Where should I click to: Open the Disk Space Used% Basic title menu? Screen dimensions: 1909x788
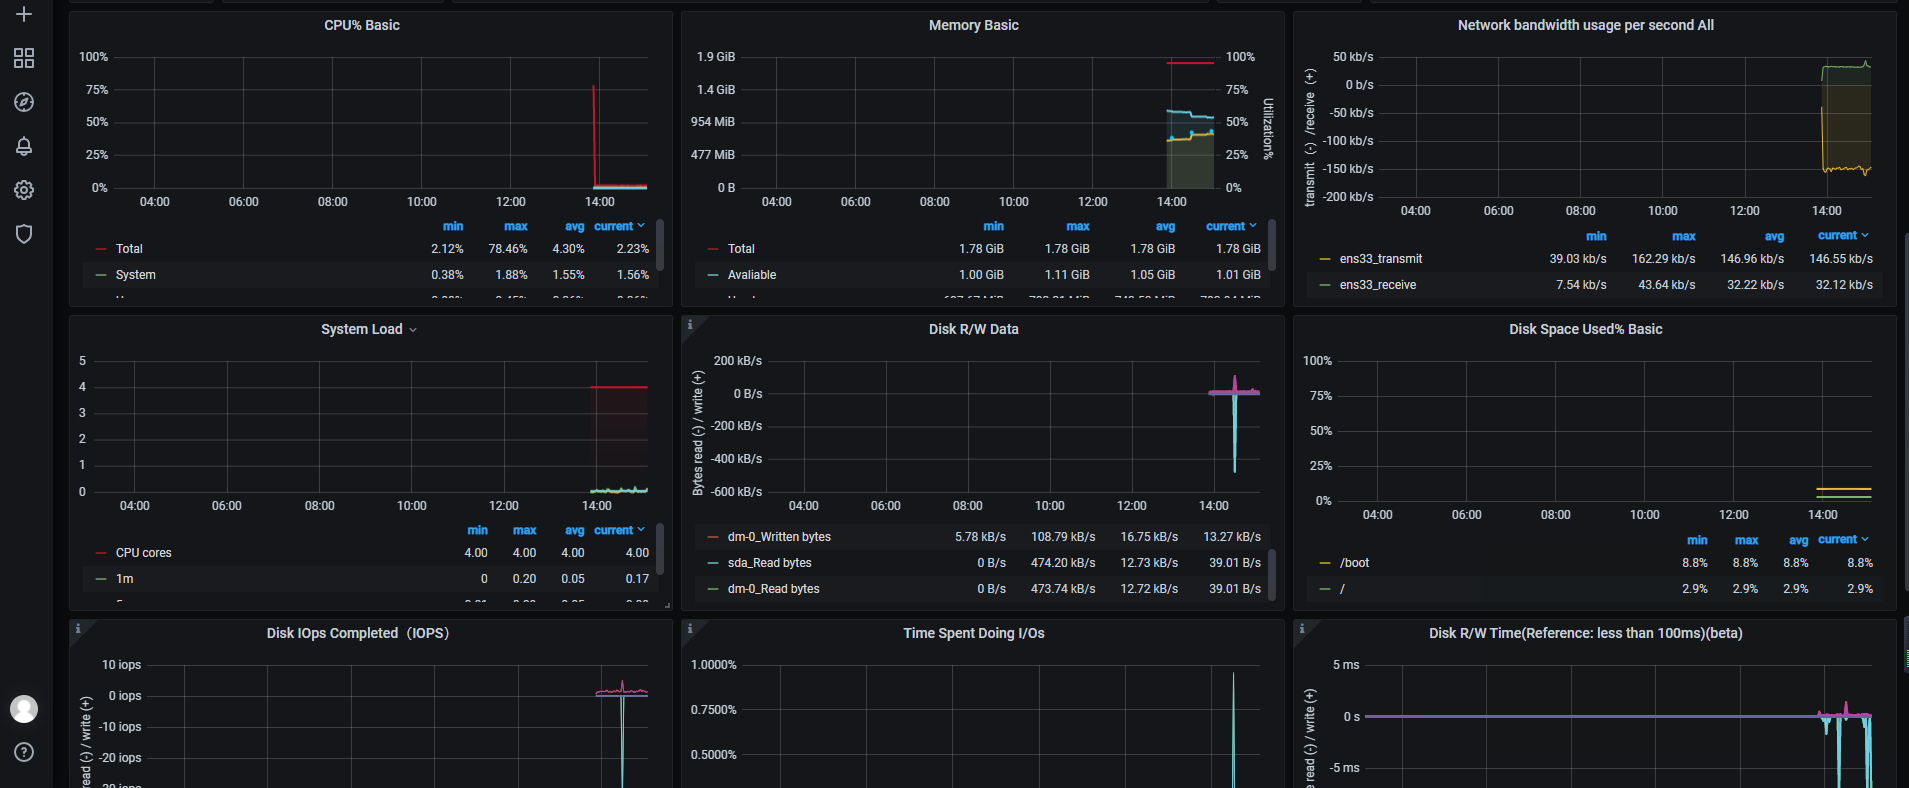pos(1586,329)
